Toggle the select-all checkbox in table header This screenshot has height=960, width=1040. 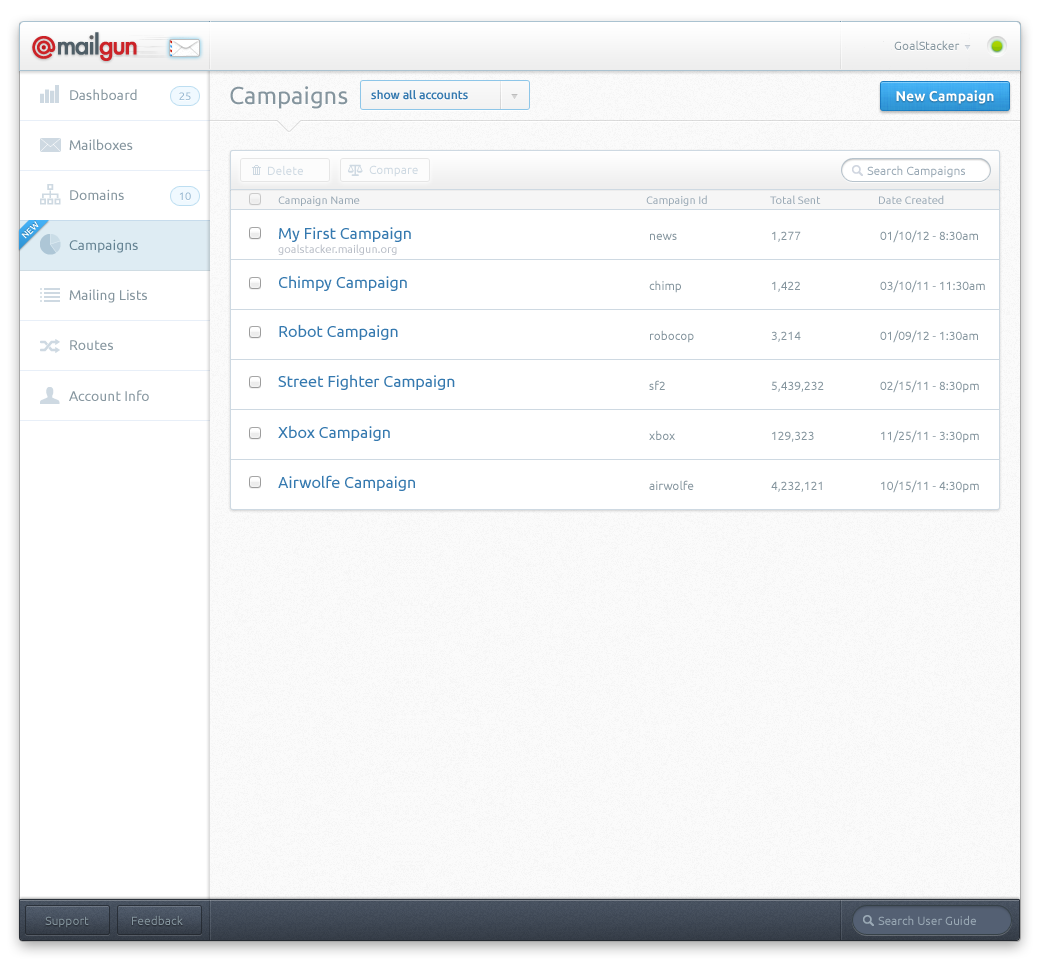[x=255, y=200]
